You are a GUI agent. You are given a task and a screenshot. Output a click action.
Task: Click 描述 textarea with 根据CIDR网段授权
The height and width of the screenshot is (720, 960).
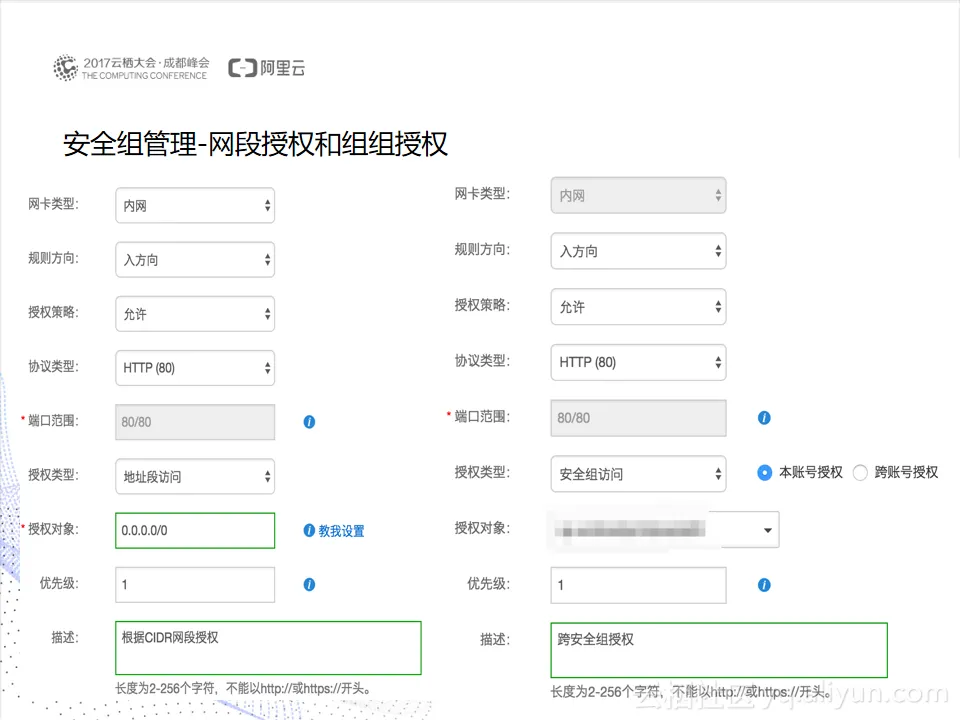[x=268, y=648]
